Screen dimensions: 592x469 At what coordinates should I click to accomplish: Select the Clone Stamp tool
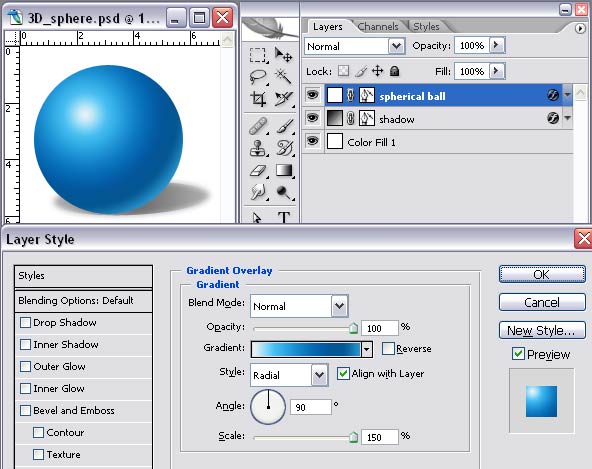[x=258, y=148]
